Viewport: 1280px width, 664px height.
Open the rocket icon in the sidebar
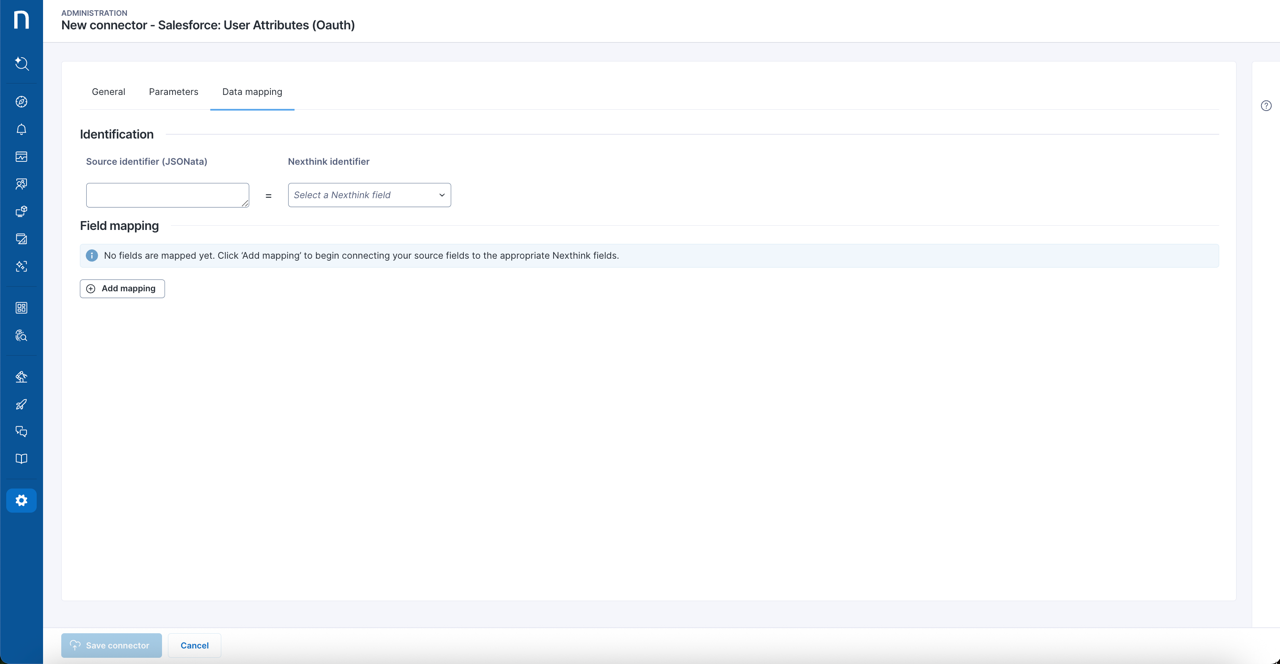coord(21,404)
